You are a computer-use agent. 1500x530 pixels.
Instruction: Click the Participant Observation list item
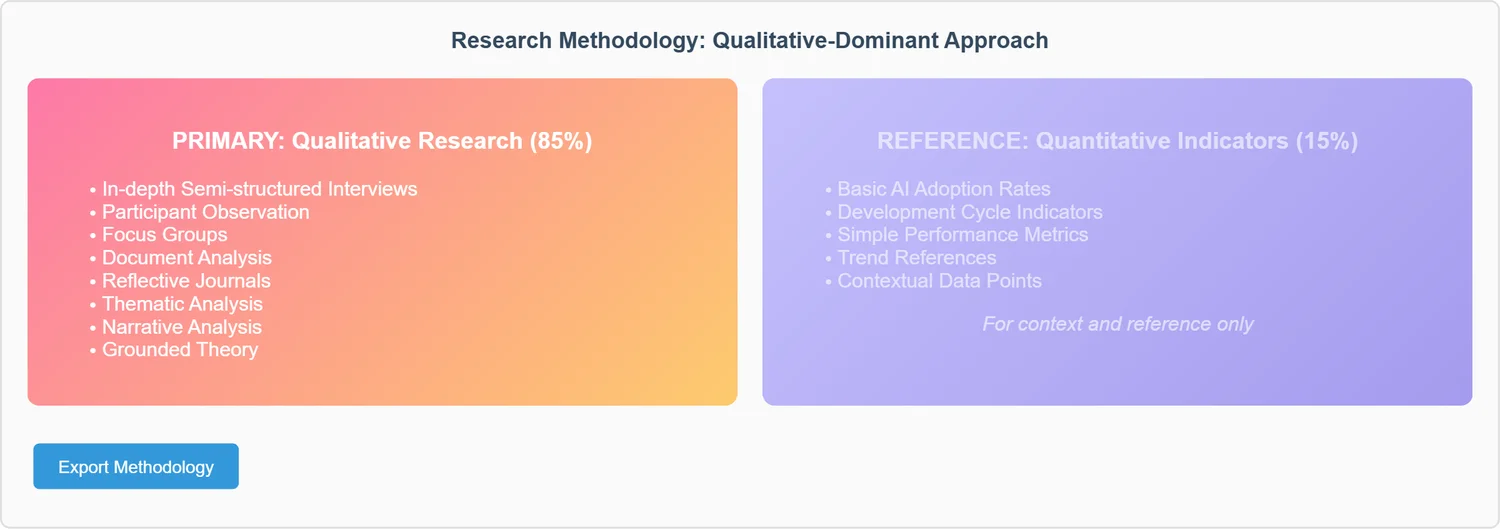tap(205, 212)
